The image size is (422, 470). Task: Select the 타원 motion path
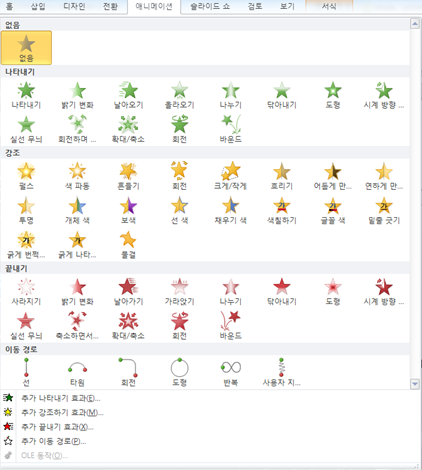coord(77,373)
